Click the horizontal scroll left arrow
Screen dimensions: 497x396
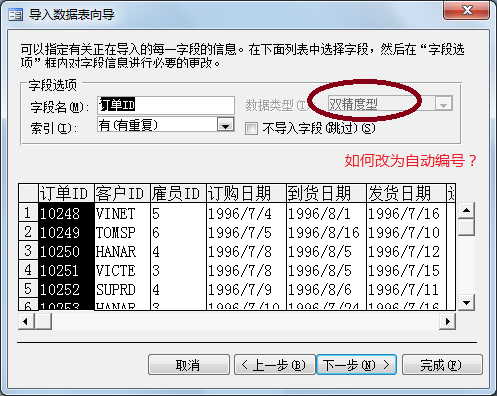[26, 321]
